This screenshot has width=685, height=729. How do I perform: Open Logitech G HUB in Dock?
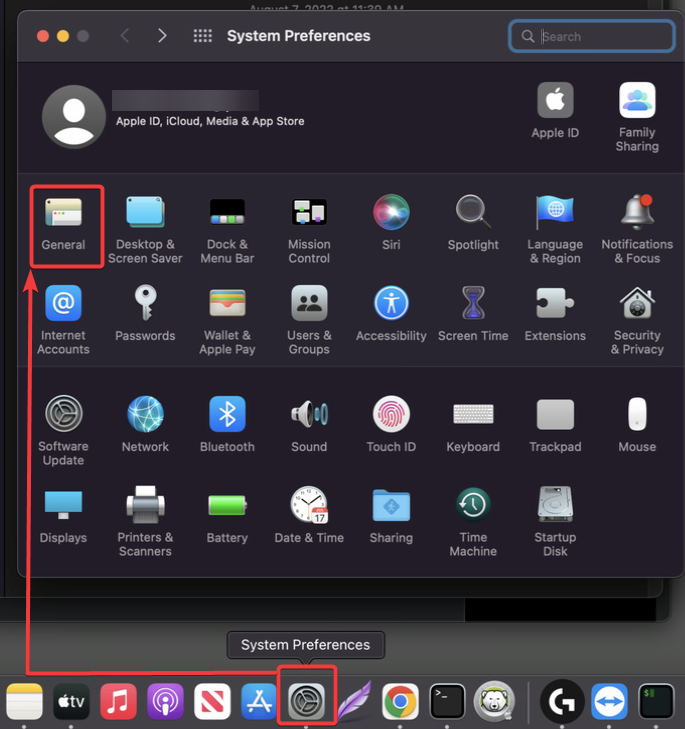click(x=562, y=701)
